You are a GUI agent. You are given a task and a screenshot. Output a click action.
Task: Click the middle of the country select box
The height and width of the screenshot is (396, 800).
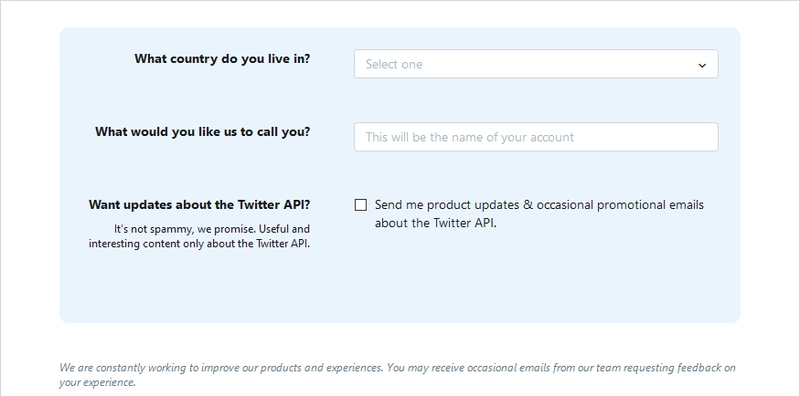(536, 64)
